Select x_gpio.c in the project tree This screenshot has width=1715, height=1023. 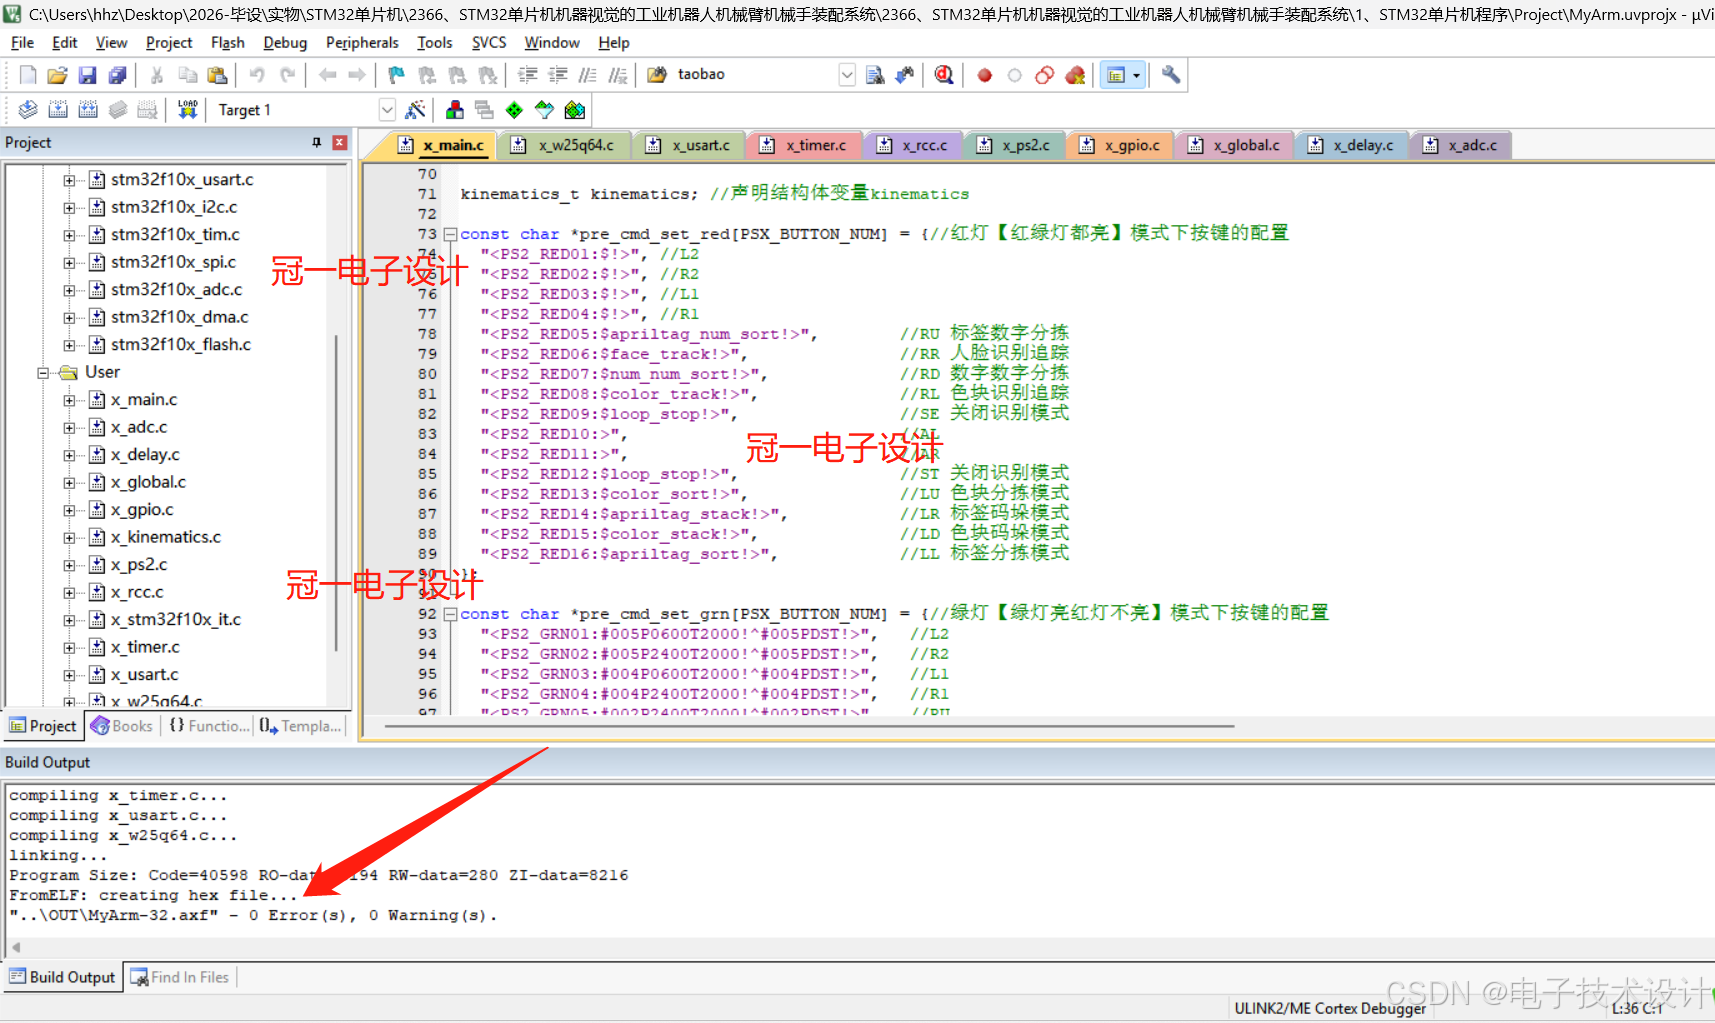(142, 510)
